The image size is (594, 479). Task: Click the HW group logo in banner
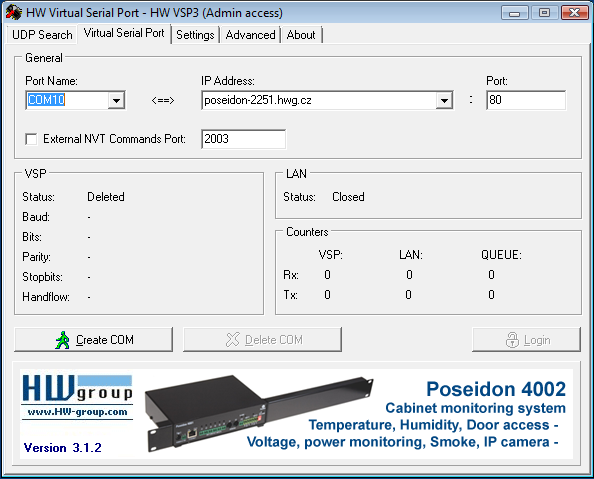point(77,388)
